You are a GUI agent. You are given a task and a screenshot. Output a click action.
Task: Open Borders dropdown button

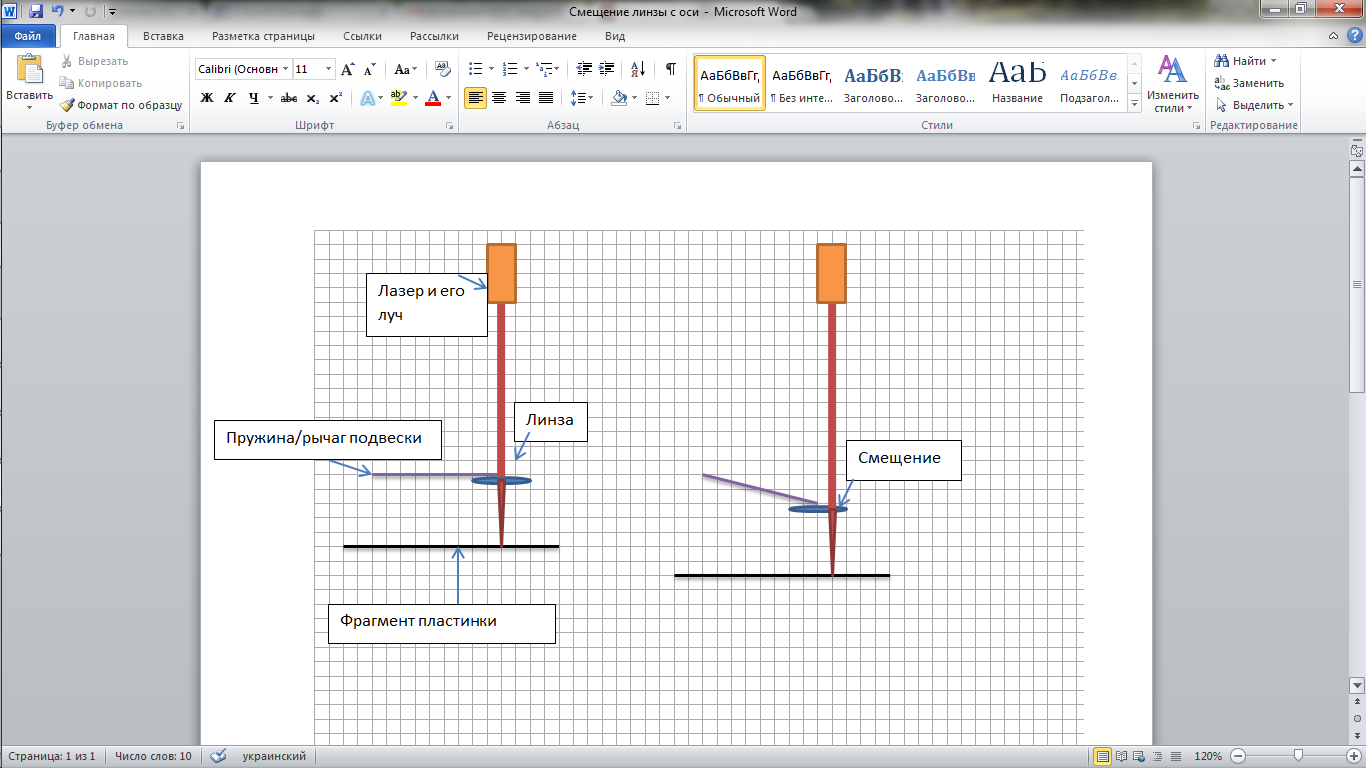click(x=668, y=98)
